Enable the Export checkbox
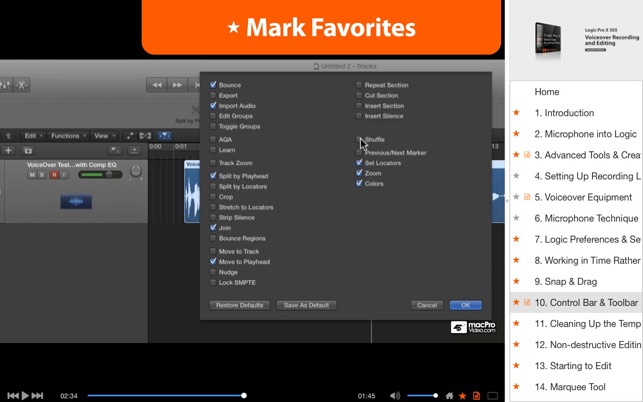This screenshot has height=402, width=643. [x=213, y=95]
